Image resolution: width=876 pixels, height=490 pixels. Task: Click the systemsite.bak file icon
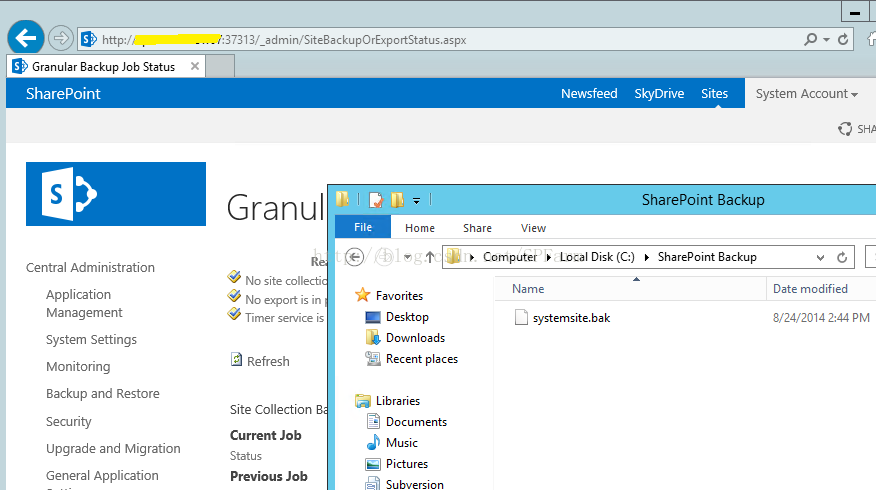tap(521, 317)
